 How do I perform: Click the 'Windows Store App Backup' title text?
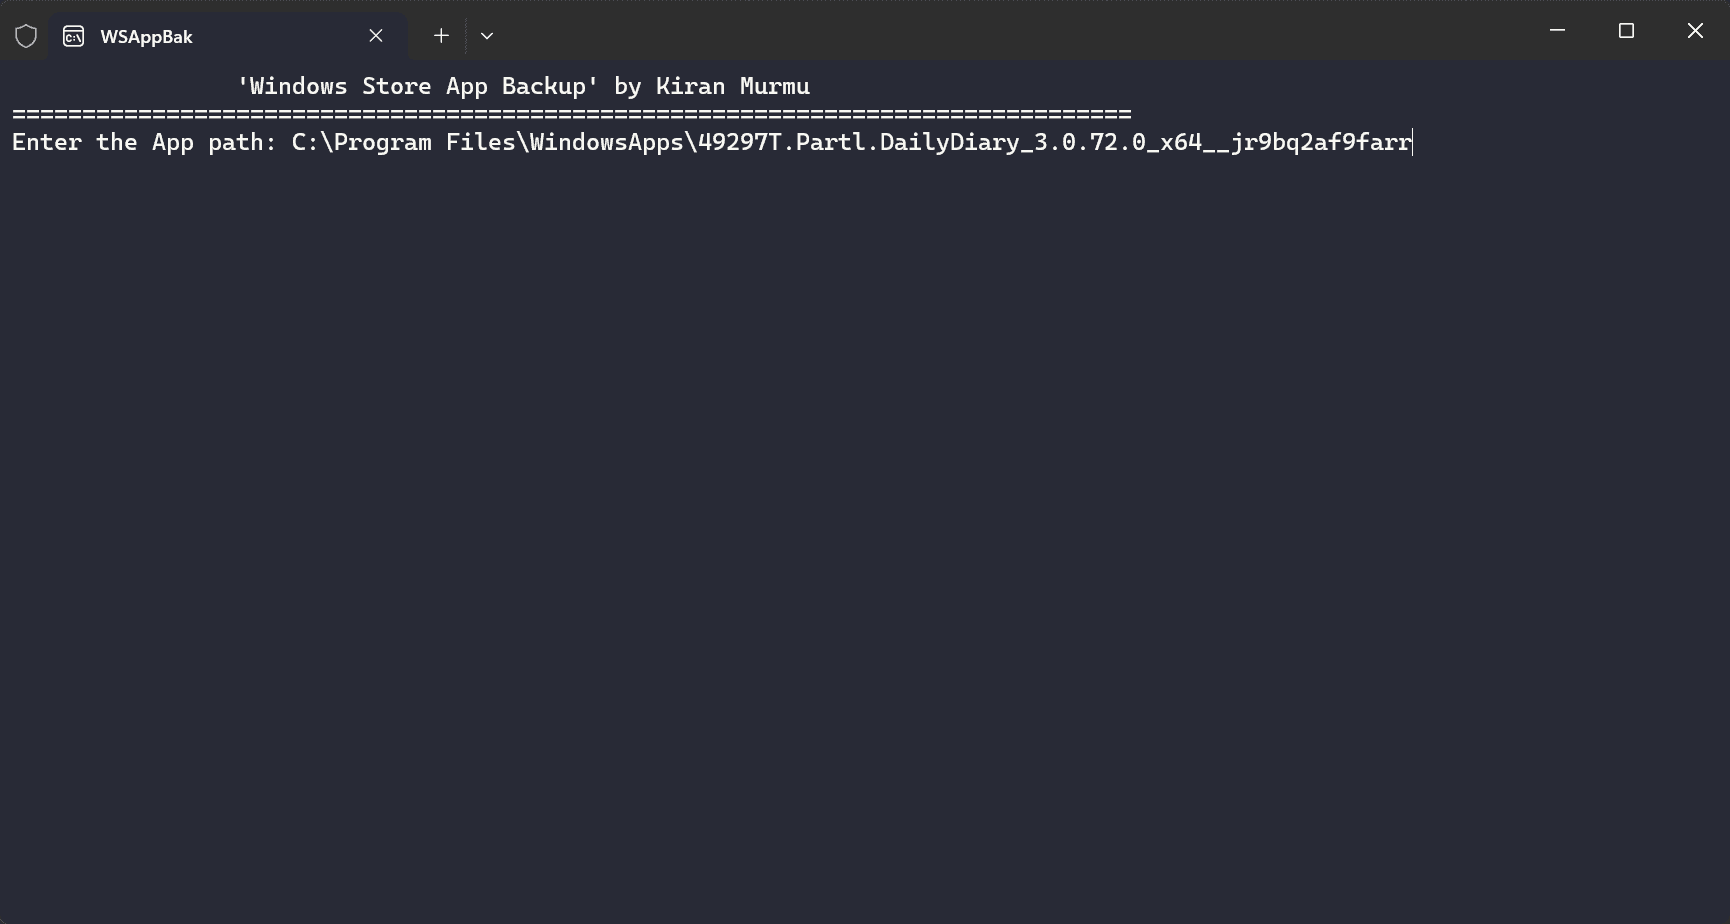[x=418, y=86]
